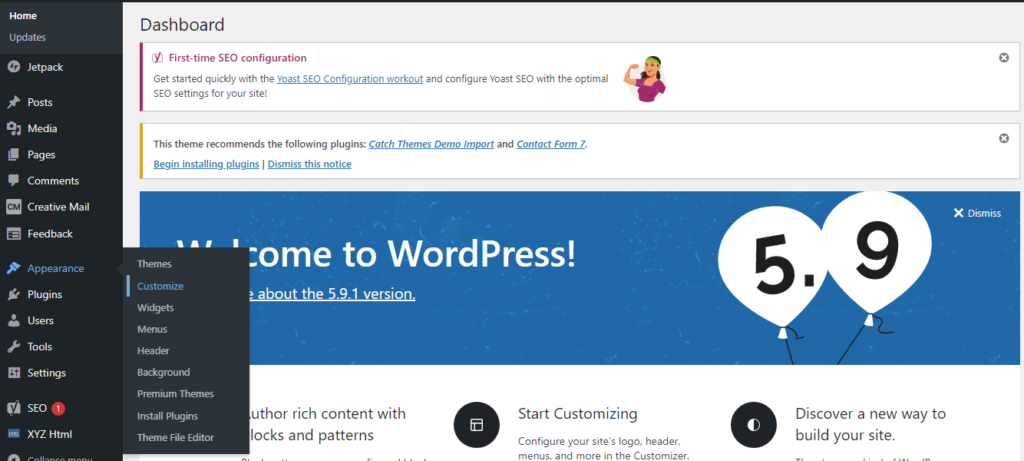Viewport: 1024px width, 461px height.
Task: Click the Plugins plug icon
Action: (13, 294)
